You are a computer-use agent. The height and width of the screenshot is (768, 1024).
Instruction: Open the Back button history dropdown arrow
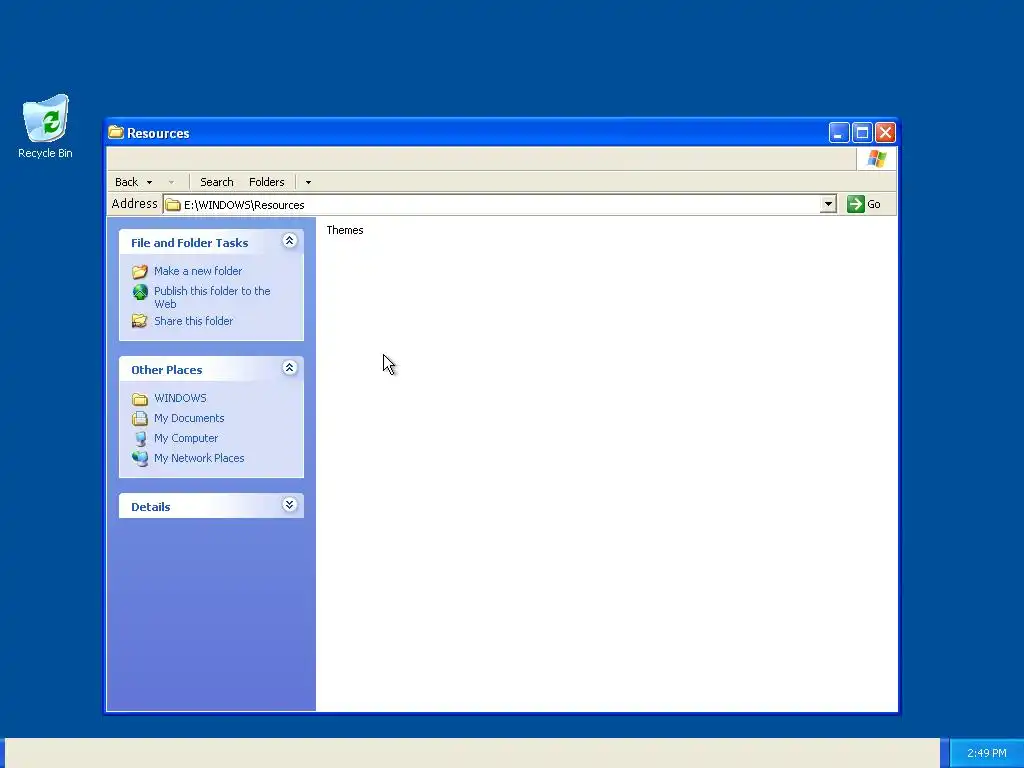tap(150, 182)
